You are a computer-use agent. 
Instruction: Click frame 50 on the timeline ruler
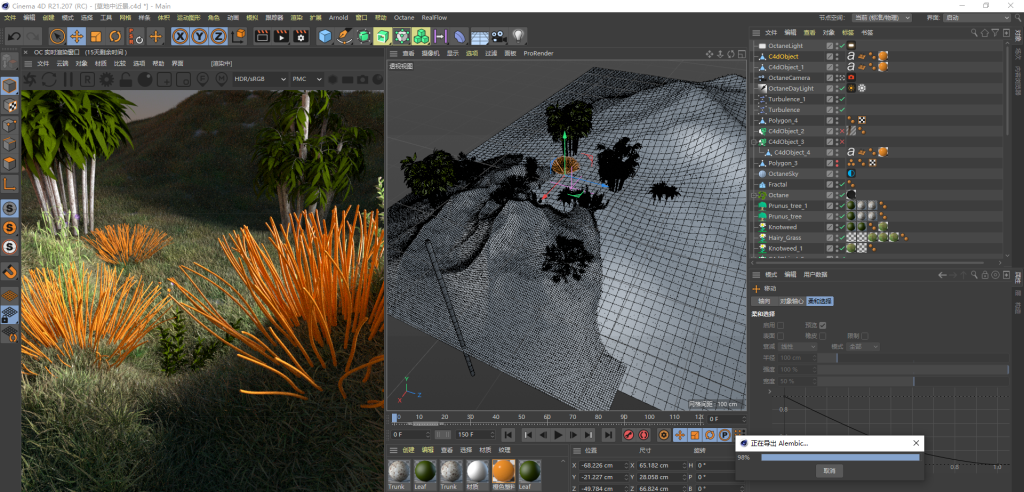(521, 417)
